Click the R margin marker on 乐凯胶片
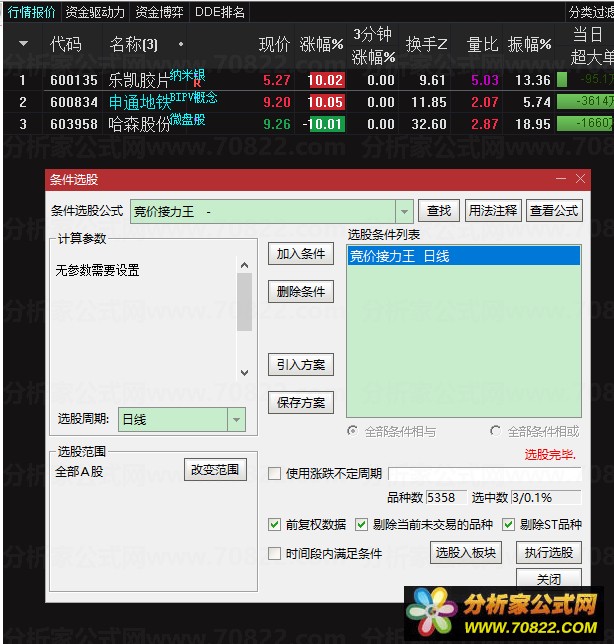 point(197,83)
